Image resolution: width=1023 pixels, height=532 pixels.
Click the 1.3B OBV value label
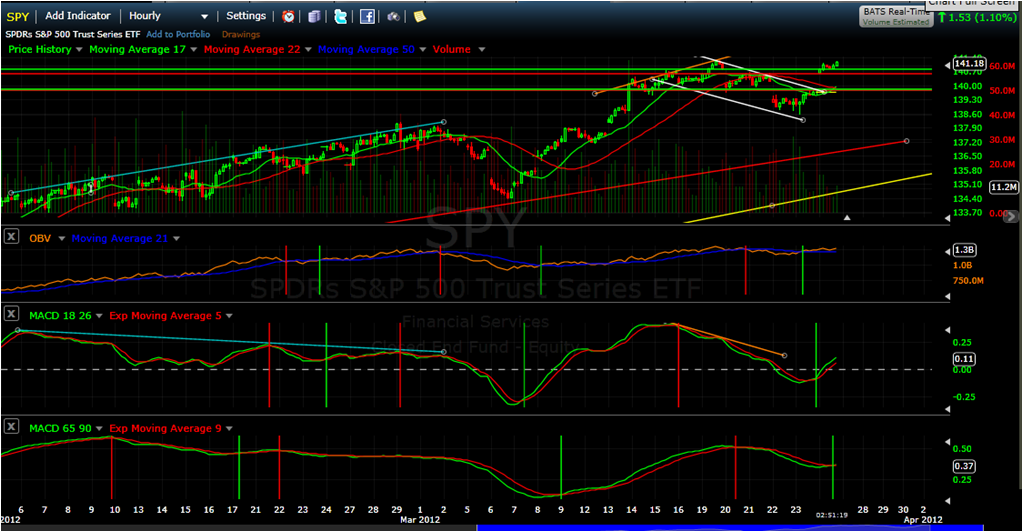(964, 250)
